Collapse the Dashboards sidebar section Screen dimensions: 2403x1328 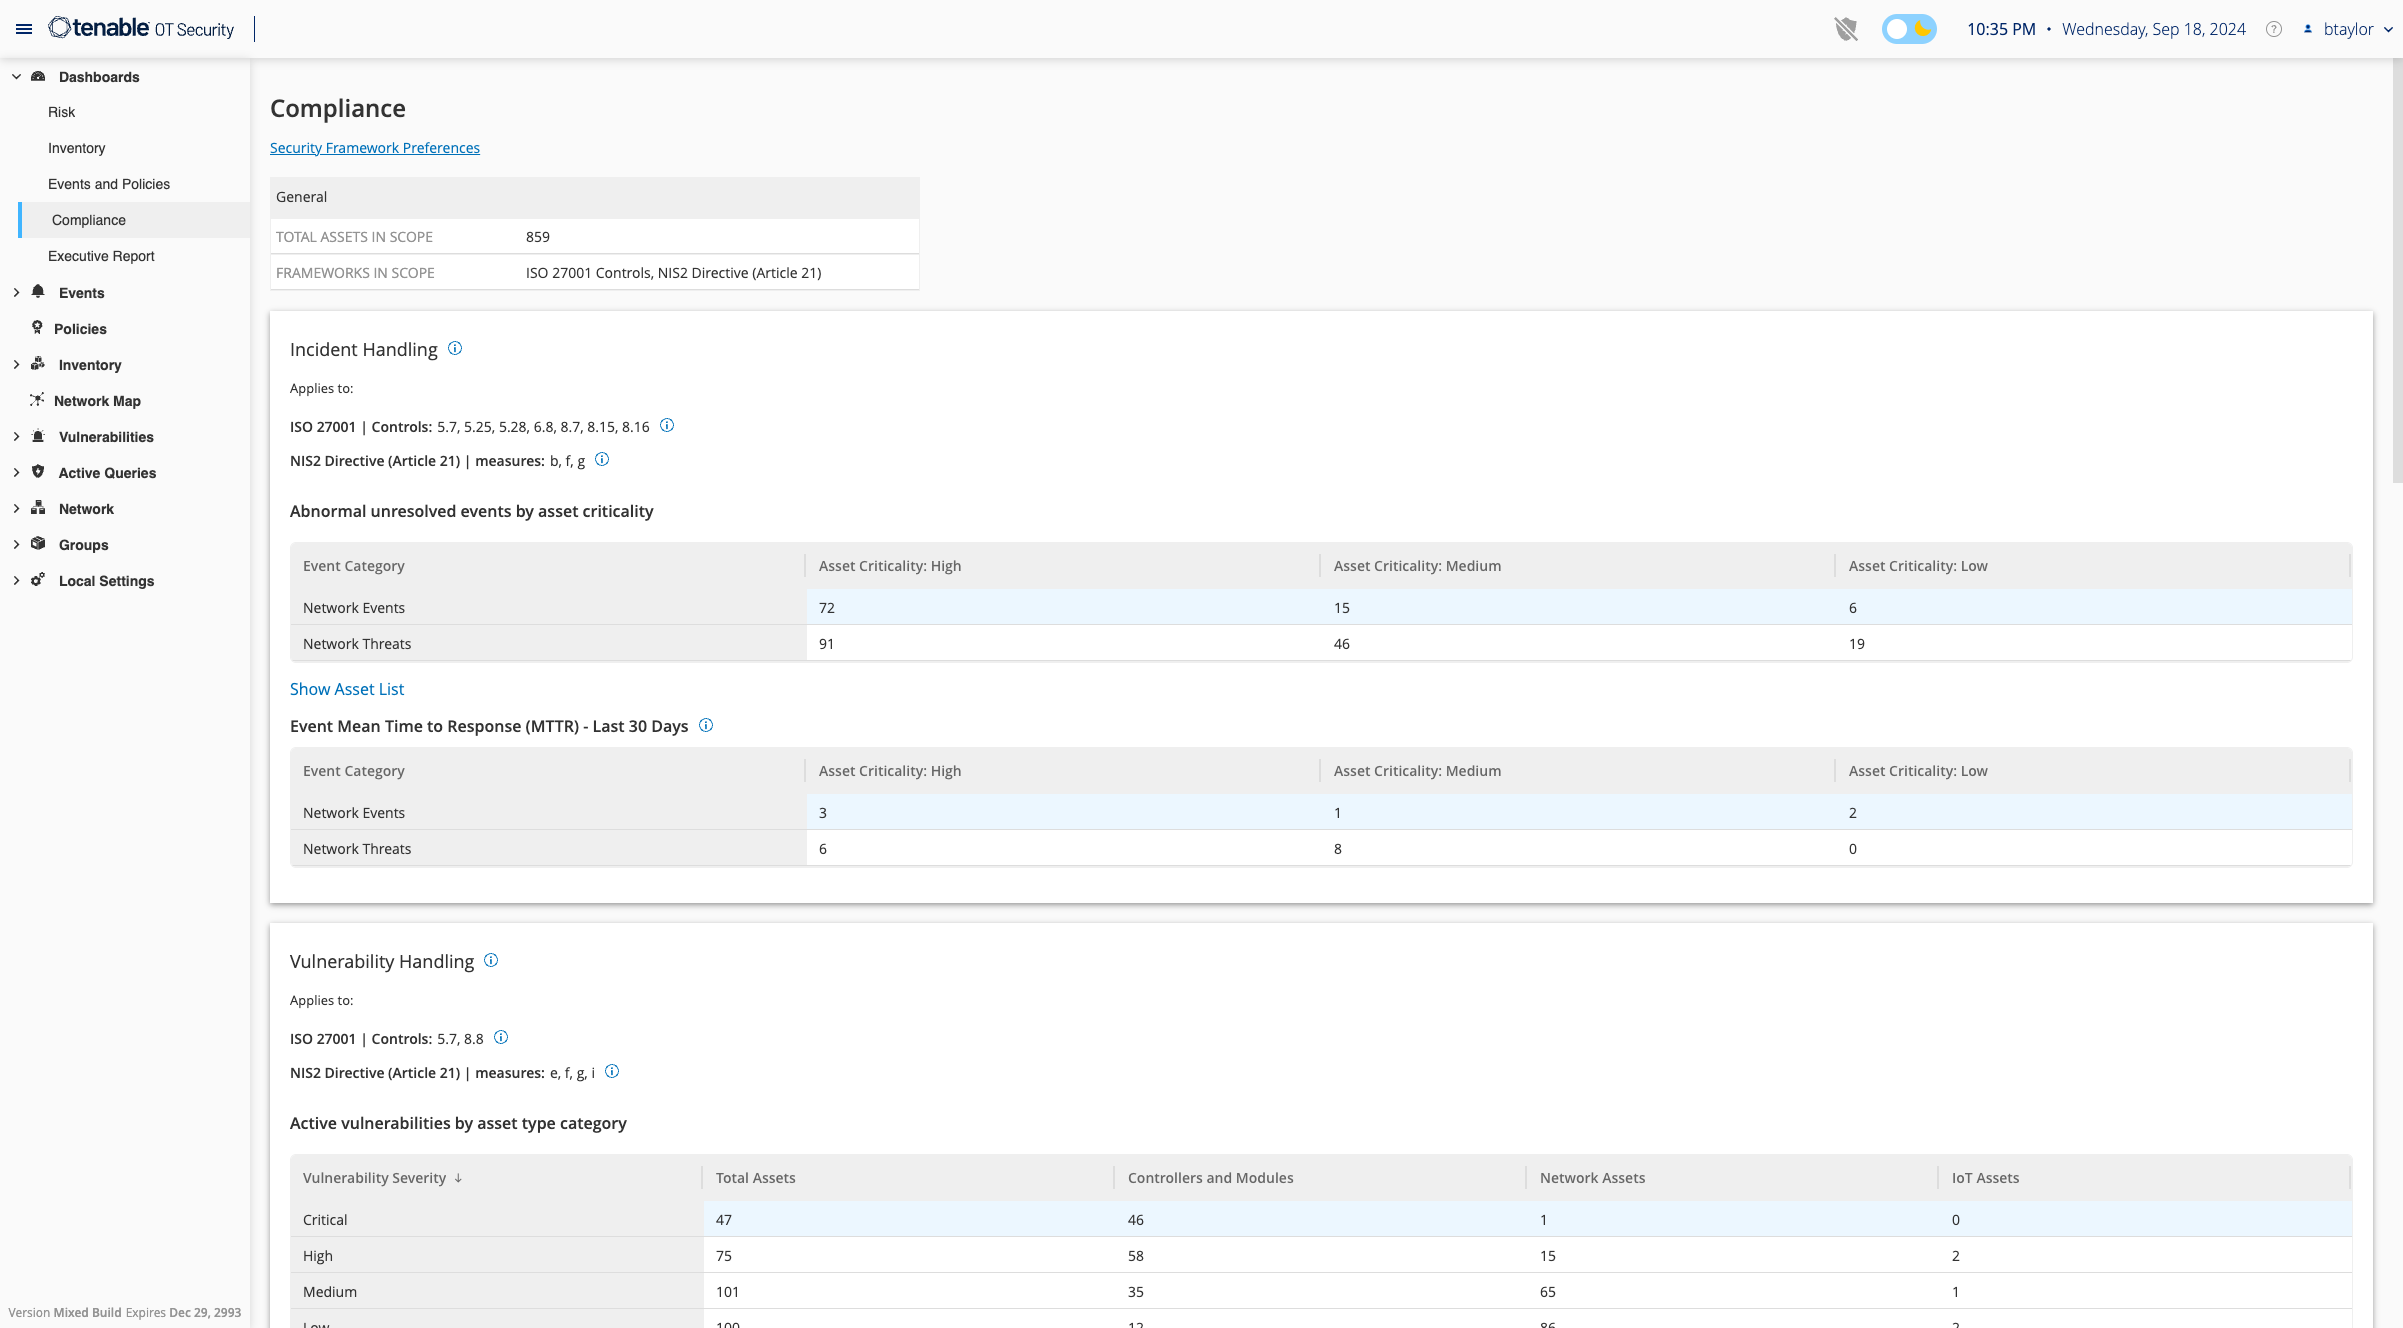[16, 77]
